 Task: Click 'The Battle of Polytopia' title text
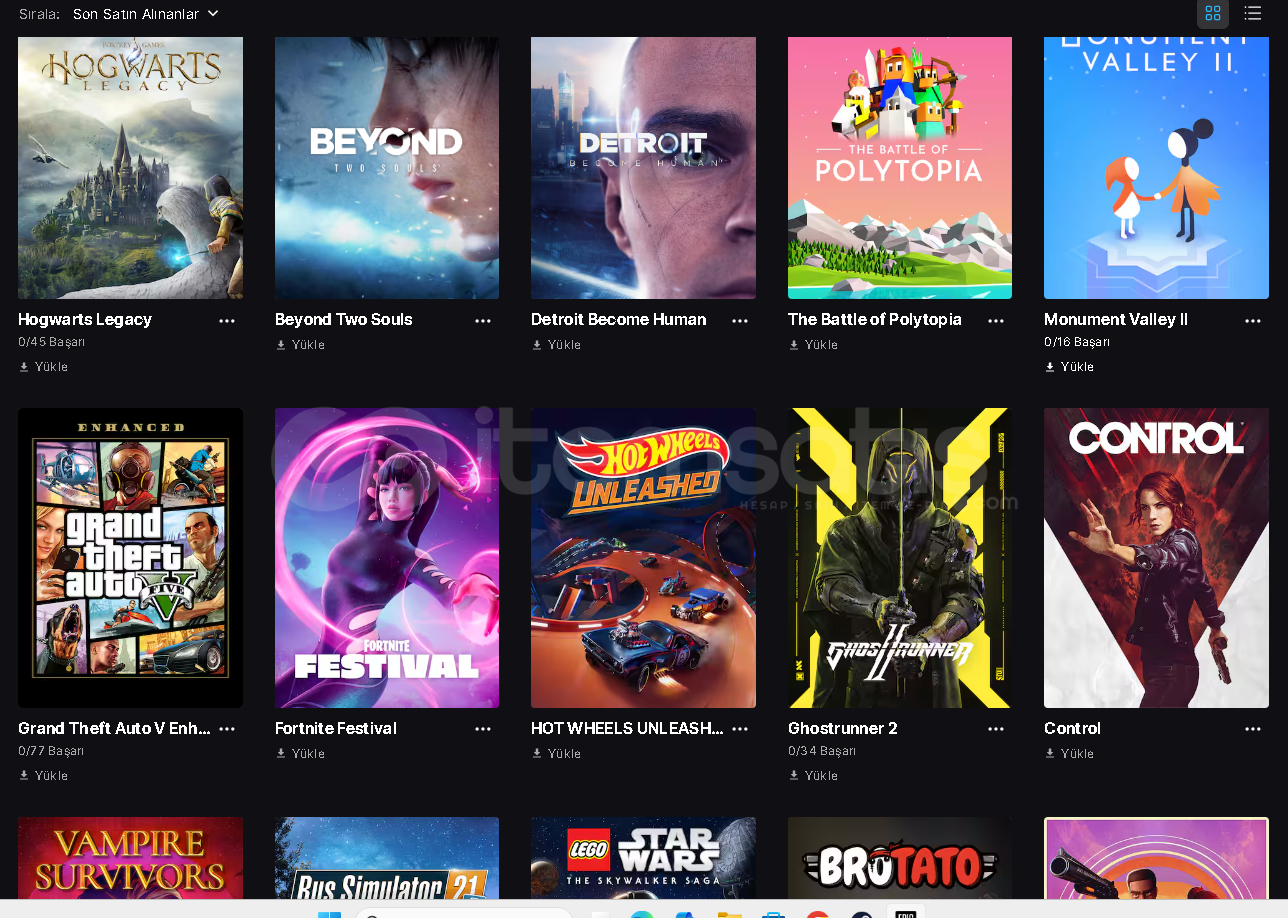[x=874, y=320]
